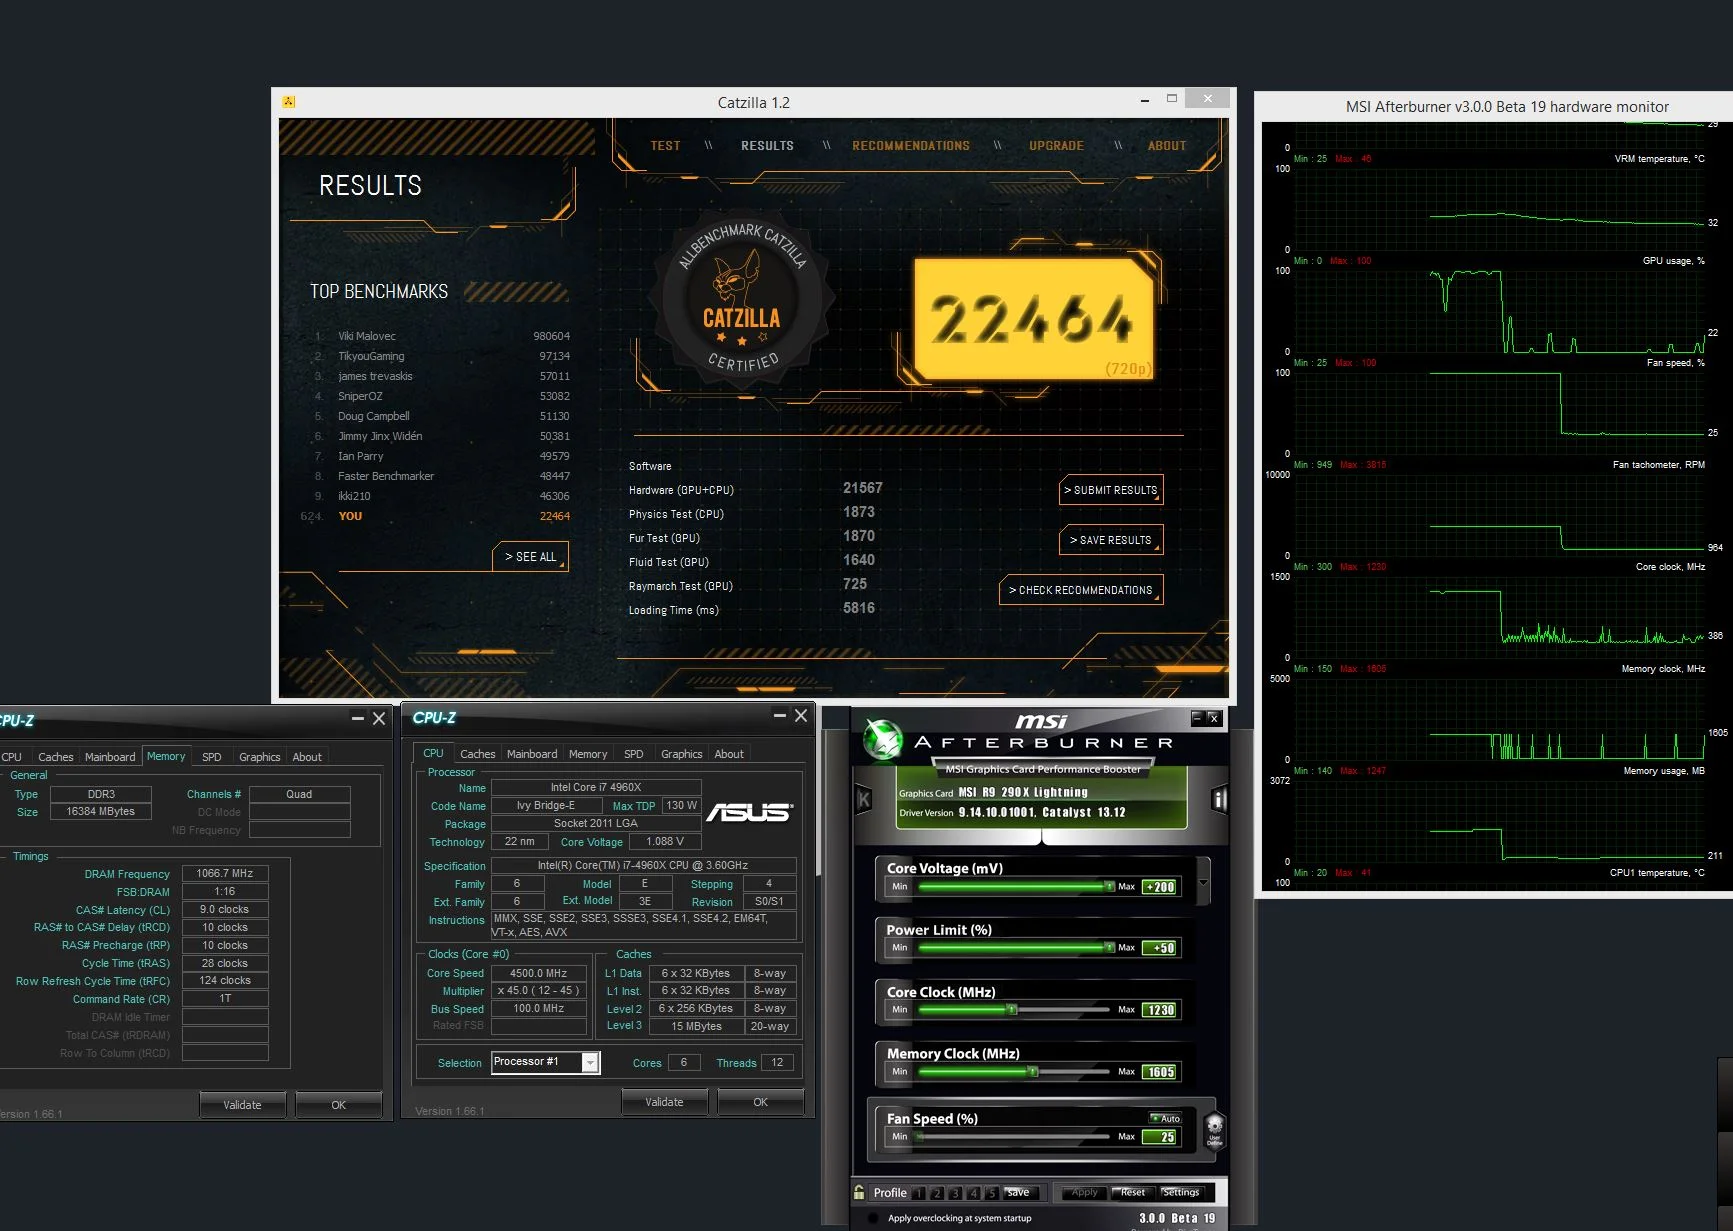Open the Processor #1 selection dropdown
Viewport: 1733px width, 1231px height.
pos(590,1062)
